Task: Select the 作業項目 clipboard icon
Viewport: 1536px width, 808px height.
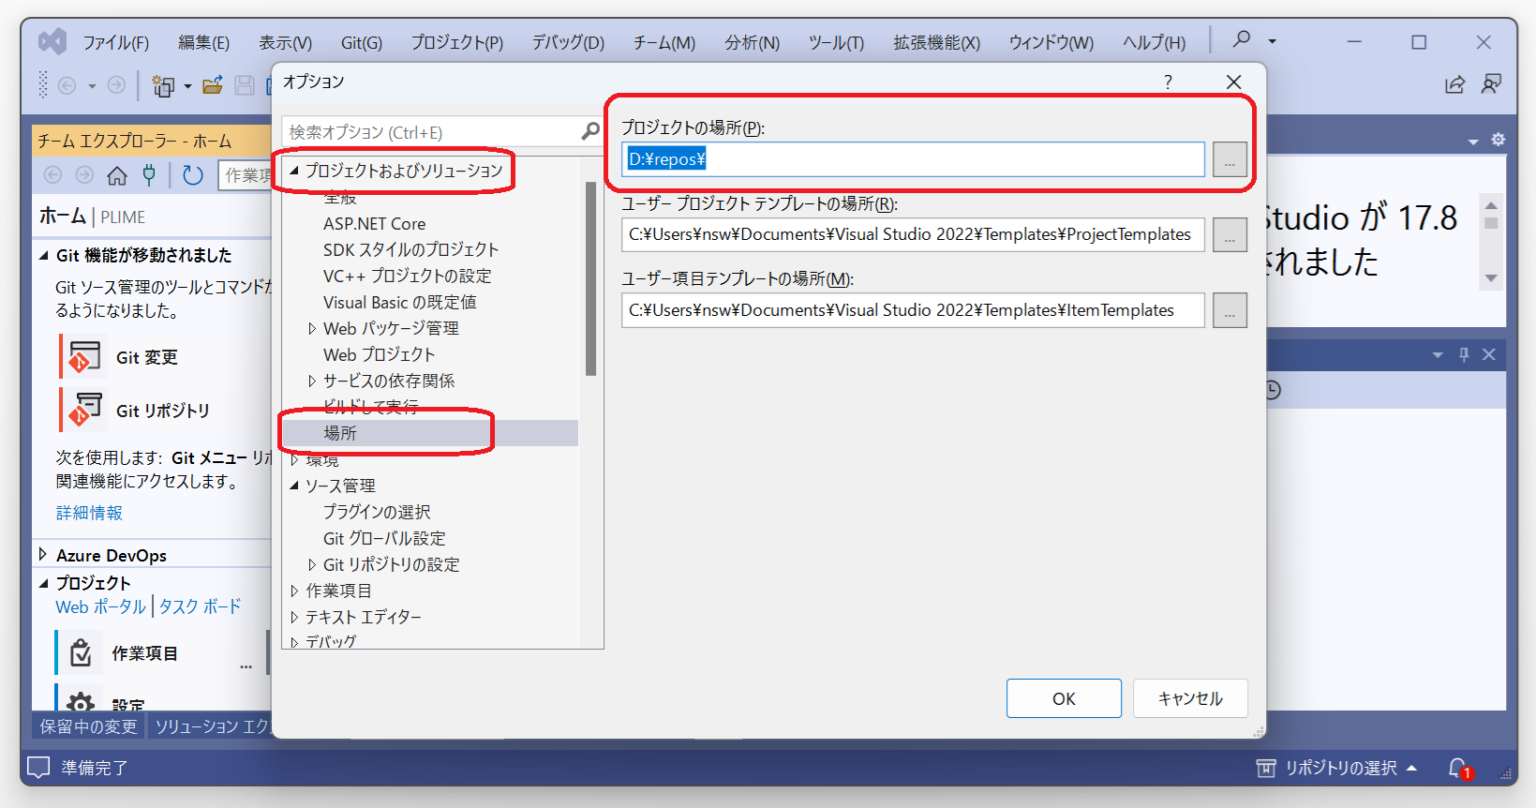Action: [x=81, y=652]
